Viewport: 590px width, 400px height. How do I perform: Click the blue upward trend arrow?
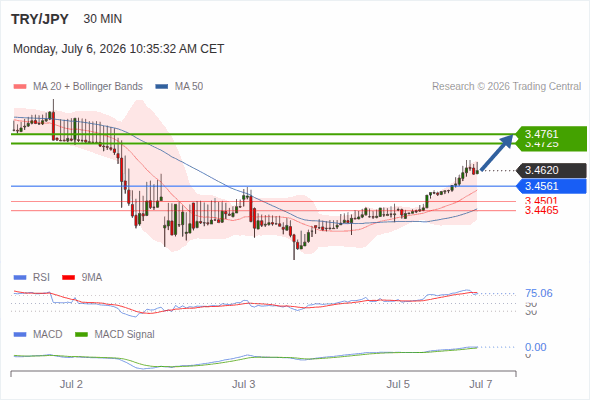pyautogui.click(x=497, y=153)
